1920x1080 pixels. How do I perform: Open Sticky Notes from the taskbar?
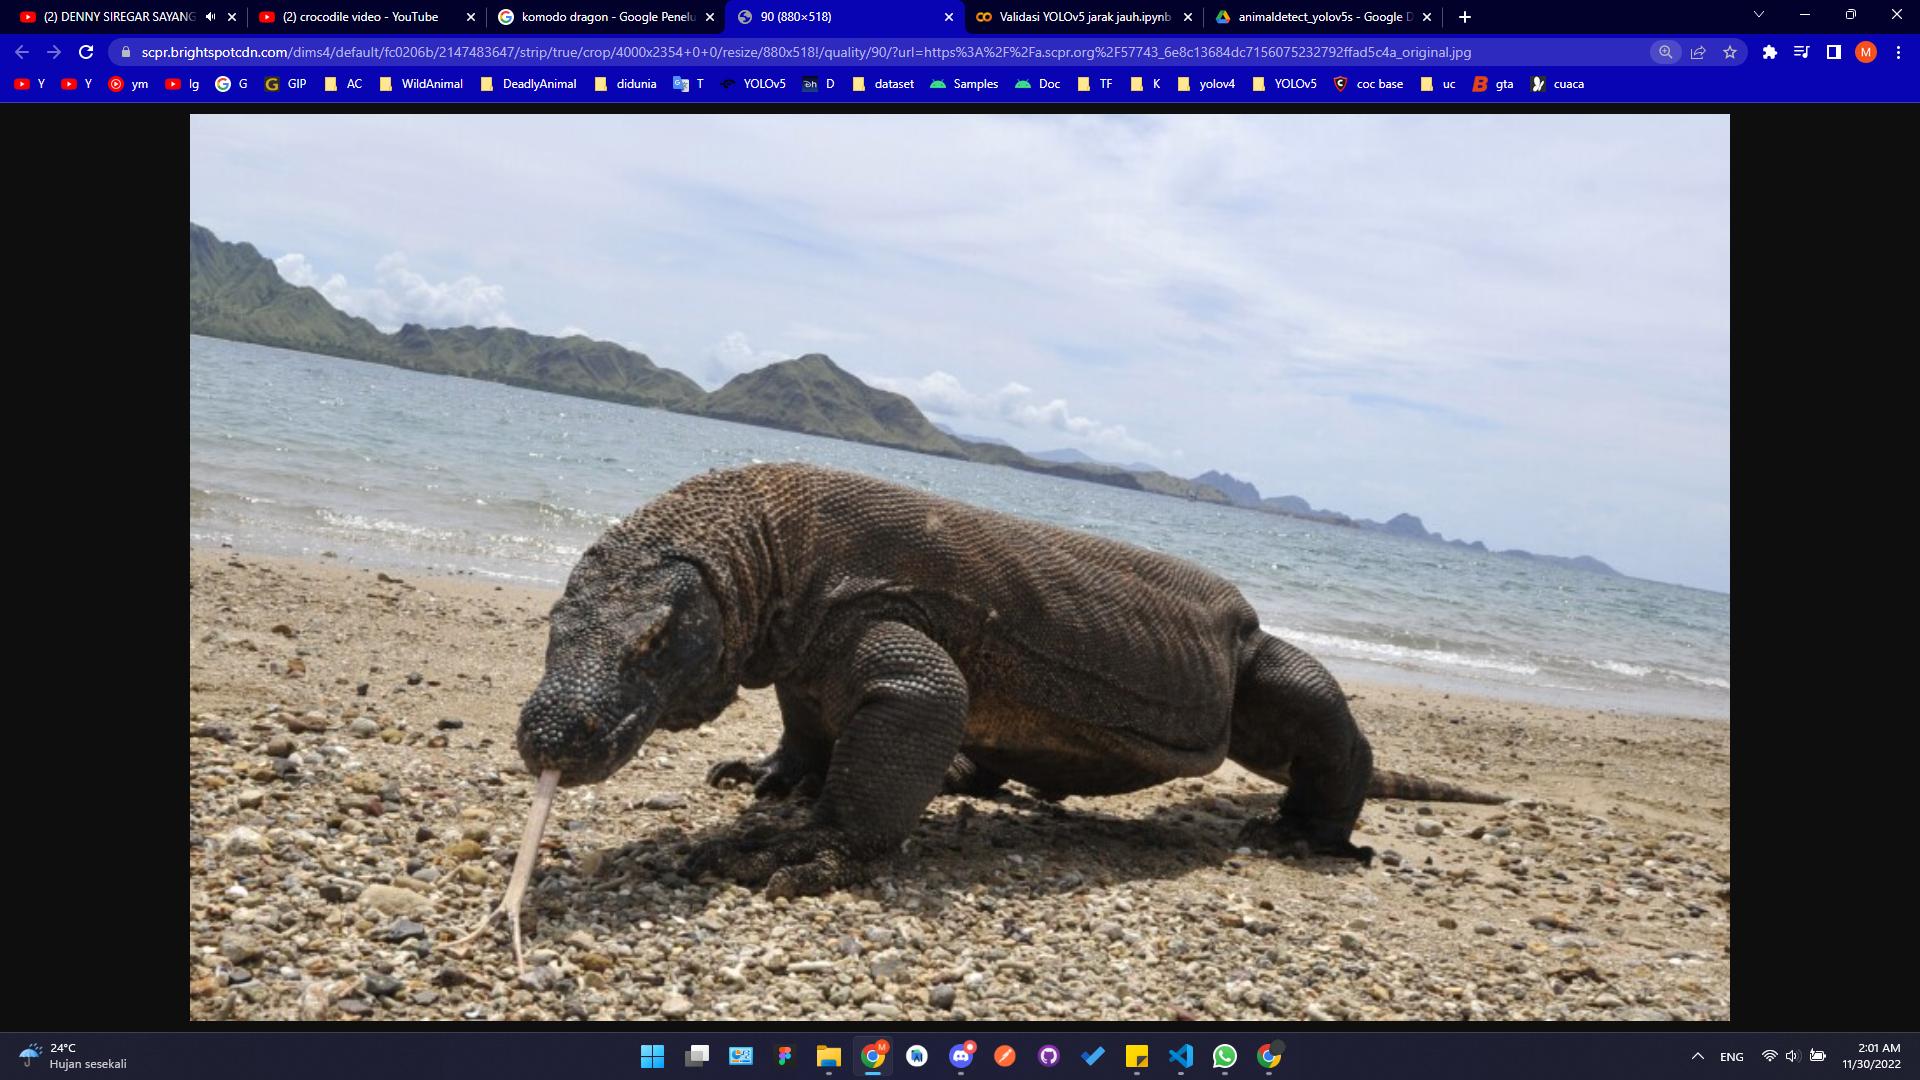point(1137,1056)
